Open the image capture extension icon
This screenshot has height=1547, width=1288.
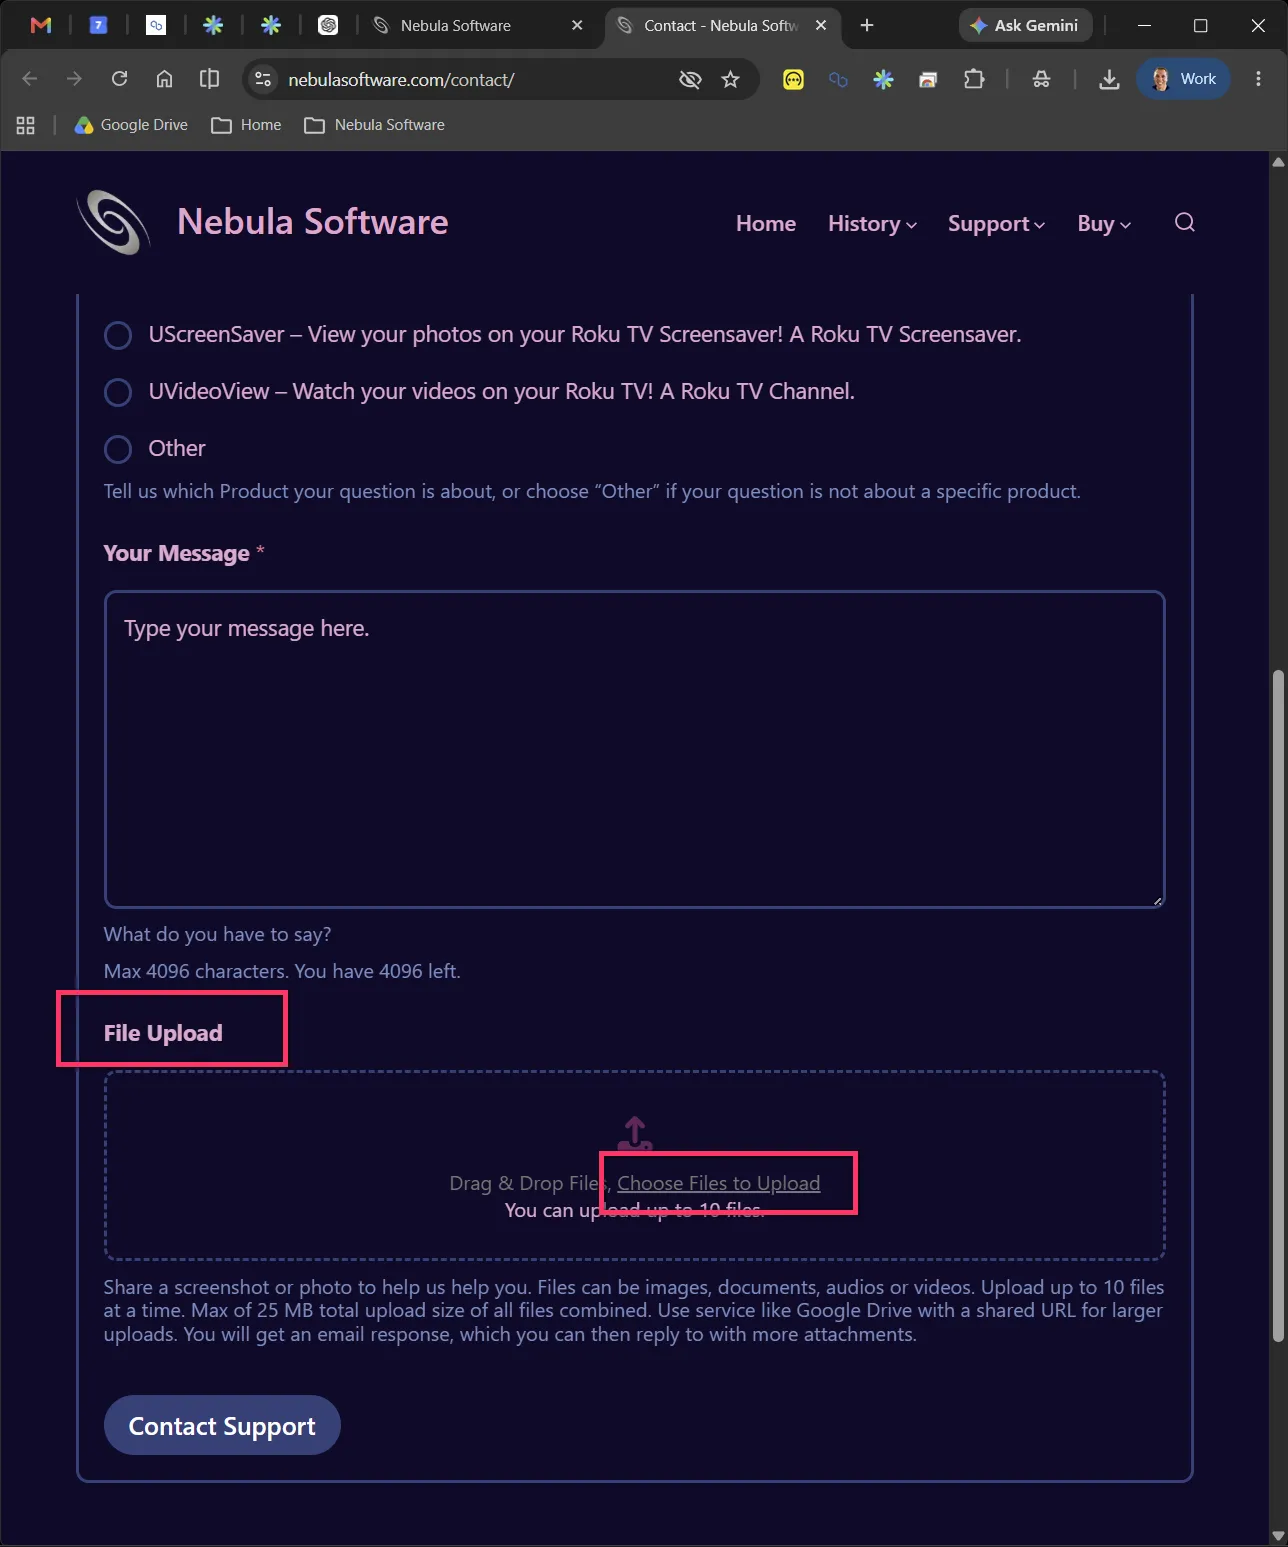pos(928,79)
